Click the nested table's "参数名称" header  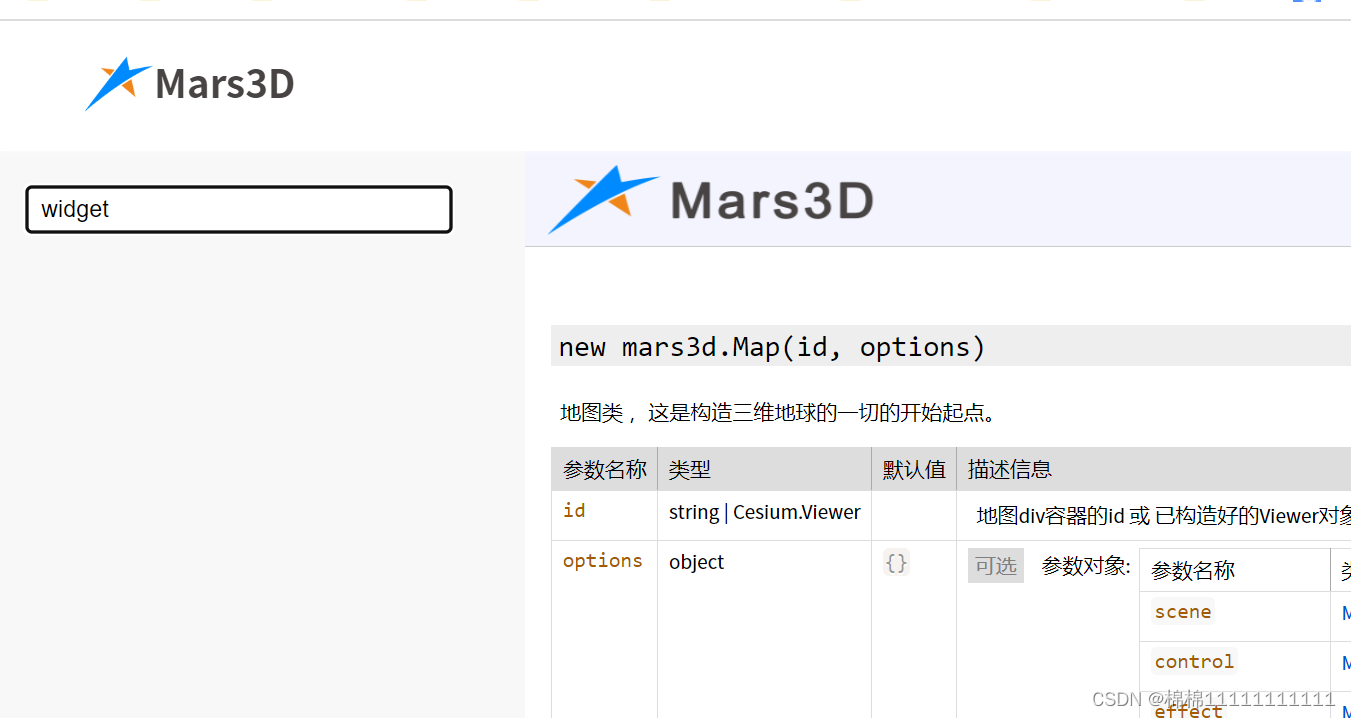(x=1193, y=570)
